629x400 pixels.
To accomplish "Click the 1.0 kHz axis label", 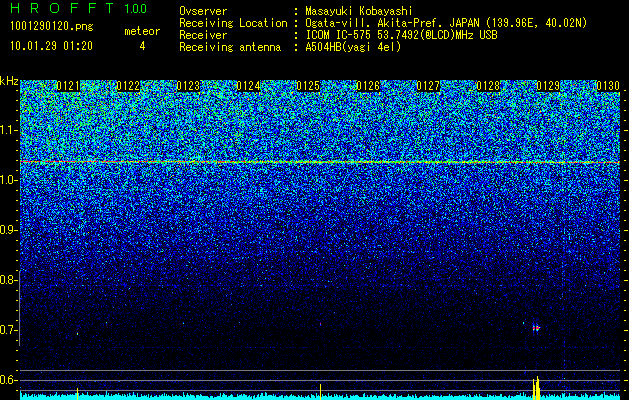I will click(x=9, y=180).
